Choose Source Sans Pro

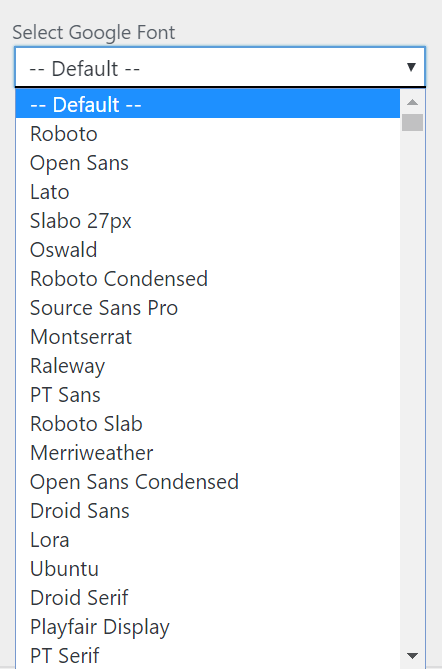pyautogui.click(x=208, y=308)
